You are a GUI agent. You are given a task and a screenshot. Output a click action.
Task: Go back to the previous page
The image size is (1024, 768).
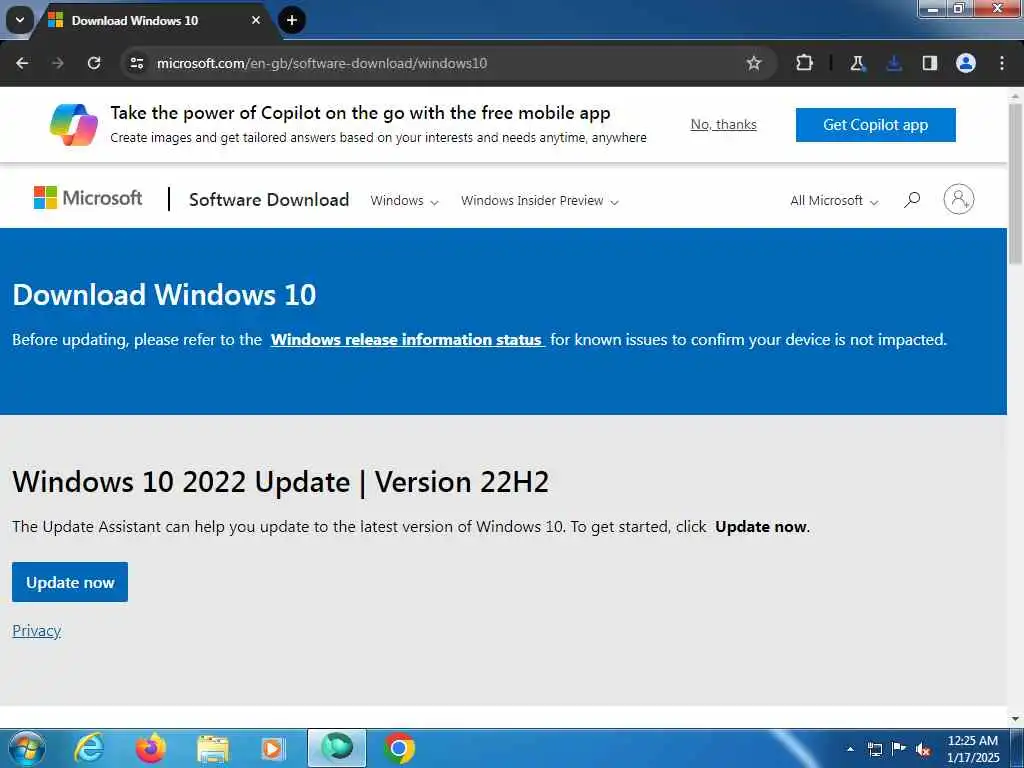[22, 63]
